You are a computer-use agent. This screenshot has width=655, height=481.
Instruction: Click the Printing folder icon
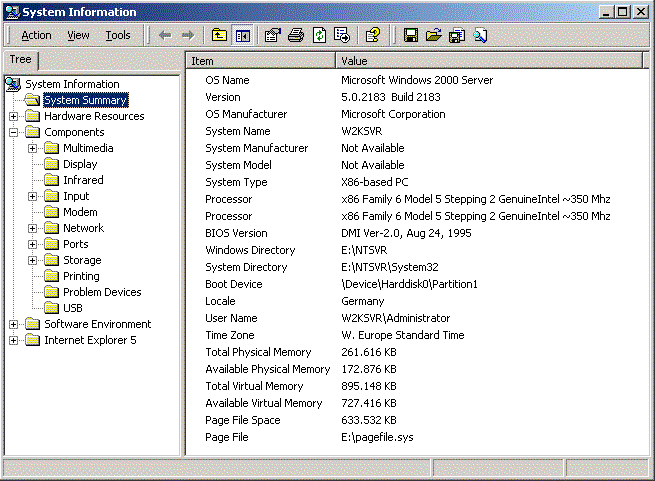(x=51, y=276)
